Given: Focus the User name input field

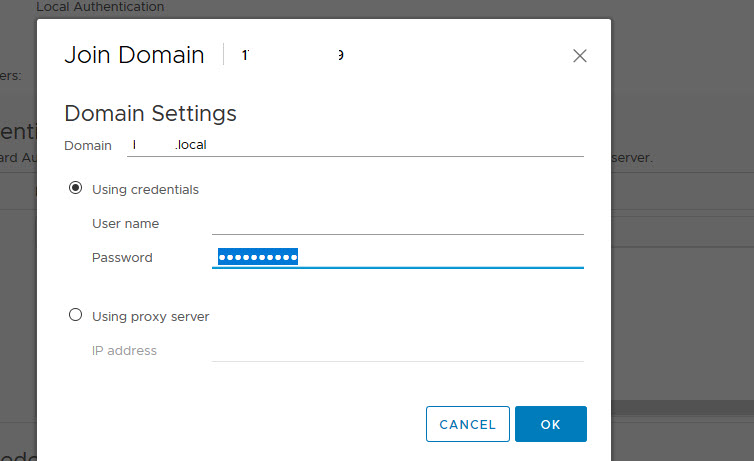Looking at the screenshot, I should pyautogui.click(x=397, y=223).
